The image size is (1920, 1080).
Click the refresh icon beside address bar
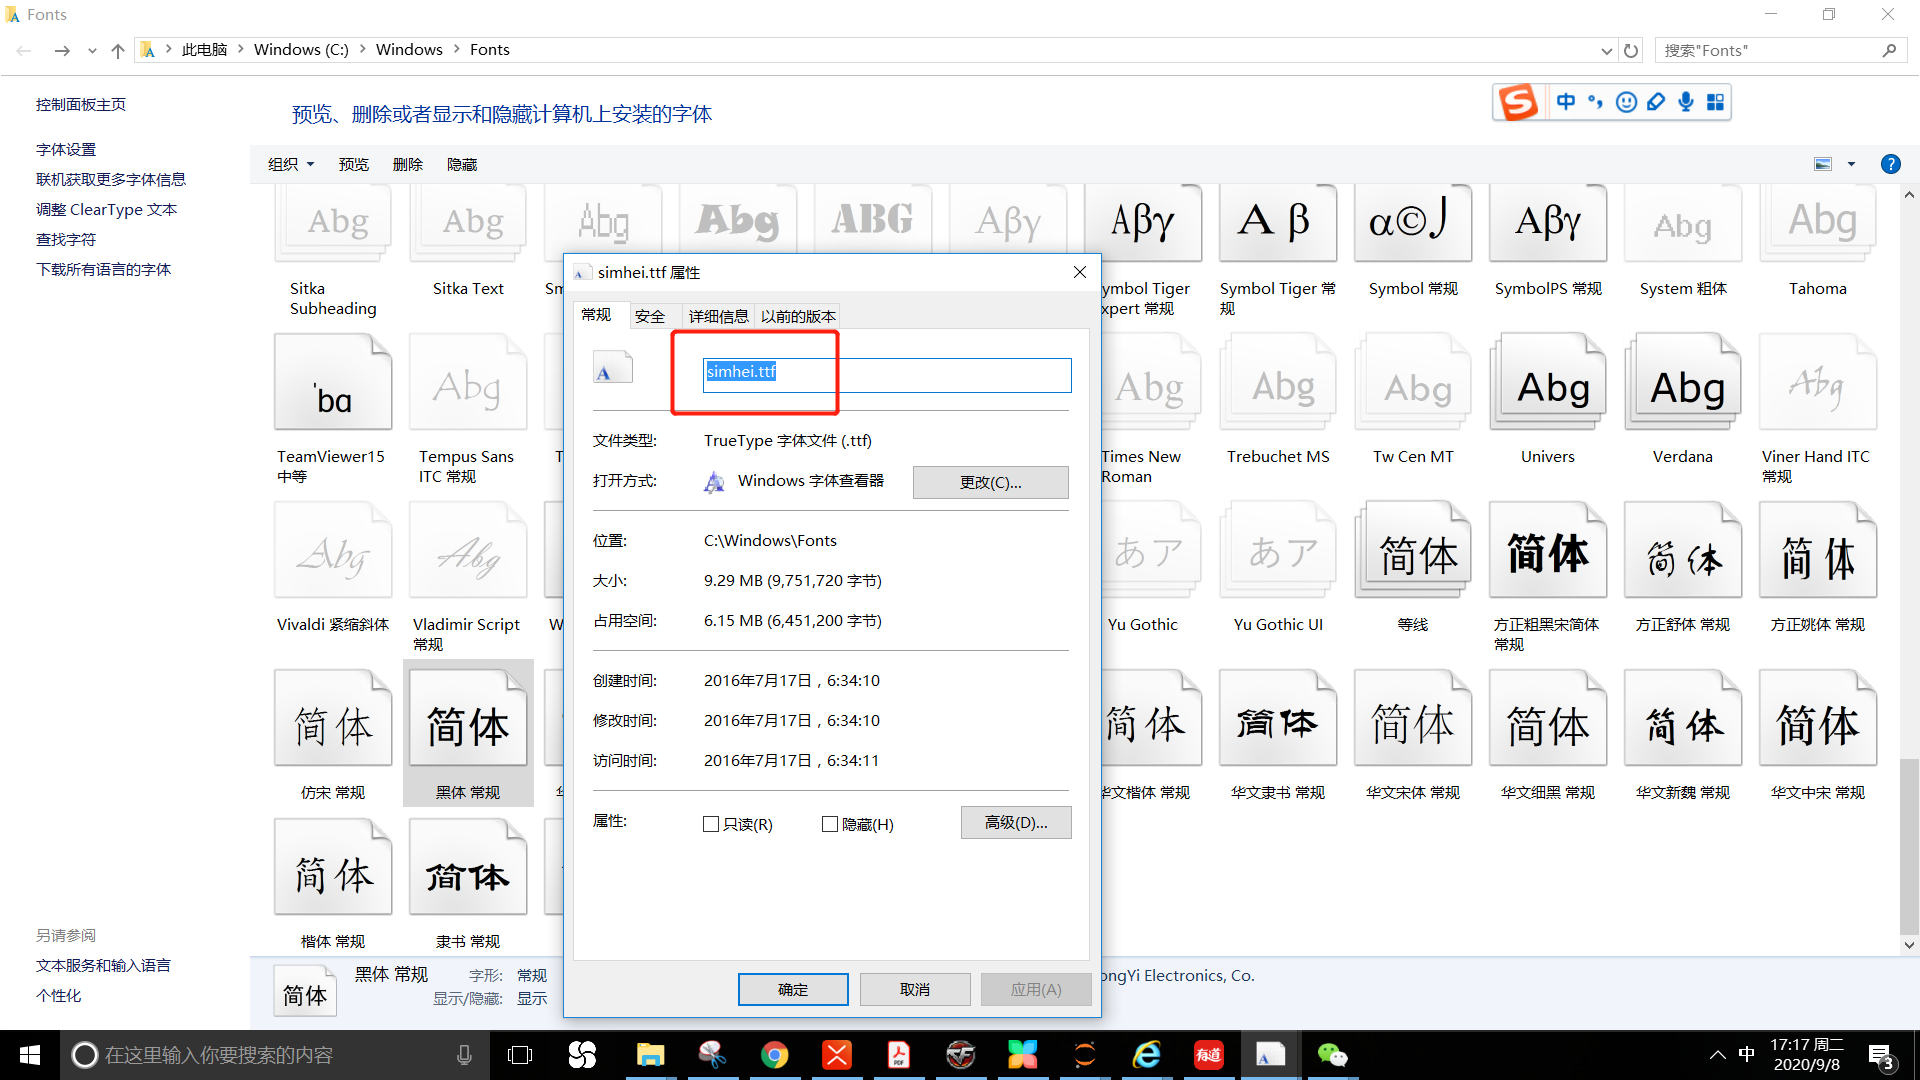tap(1631, 50)
